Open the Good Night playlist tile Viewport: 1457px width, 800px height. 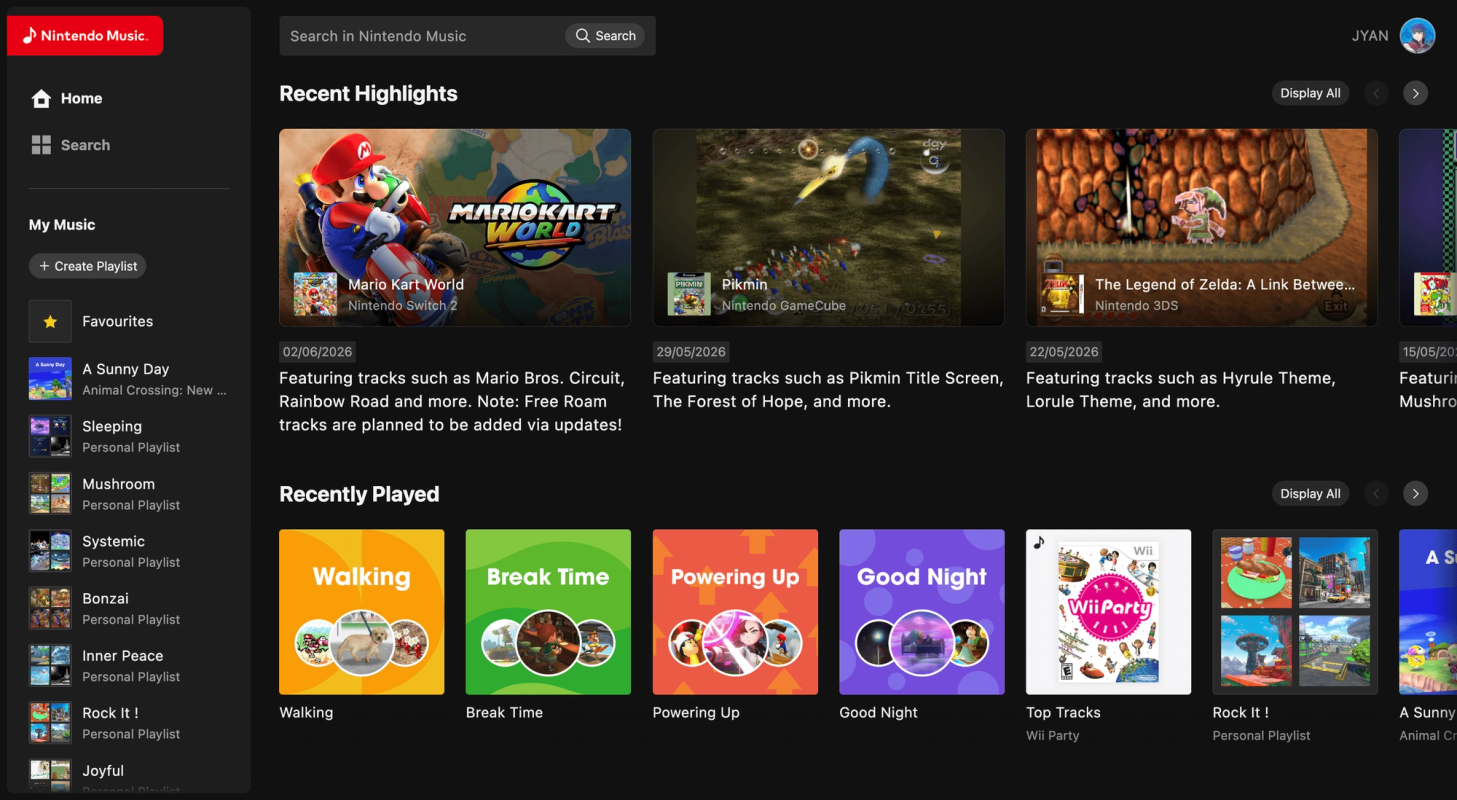(x=922, y=612)
